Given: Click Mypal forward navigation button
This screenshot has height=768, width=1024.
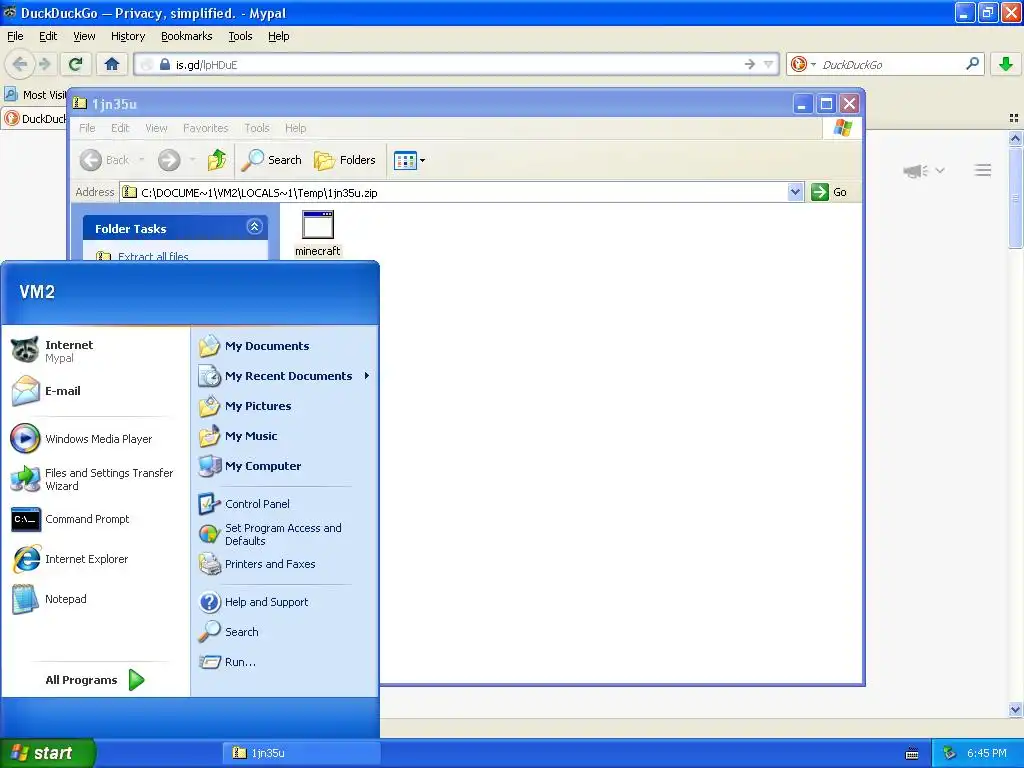Looking at the screenshot, I should (x=44, y=64).
